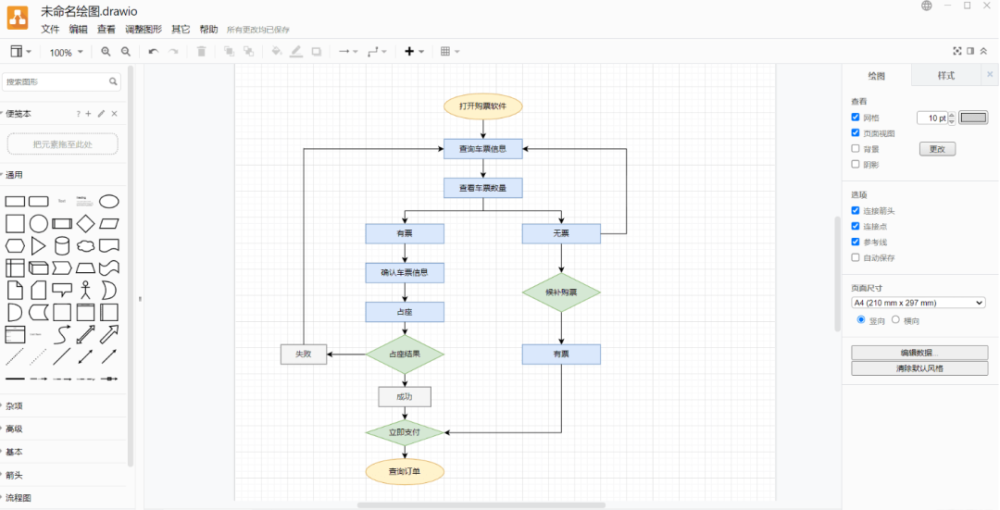
Task: Click the undo arrow icon
Action: point(153,52)
